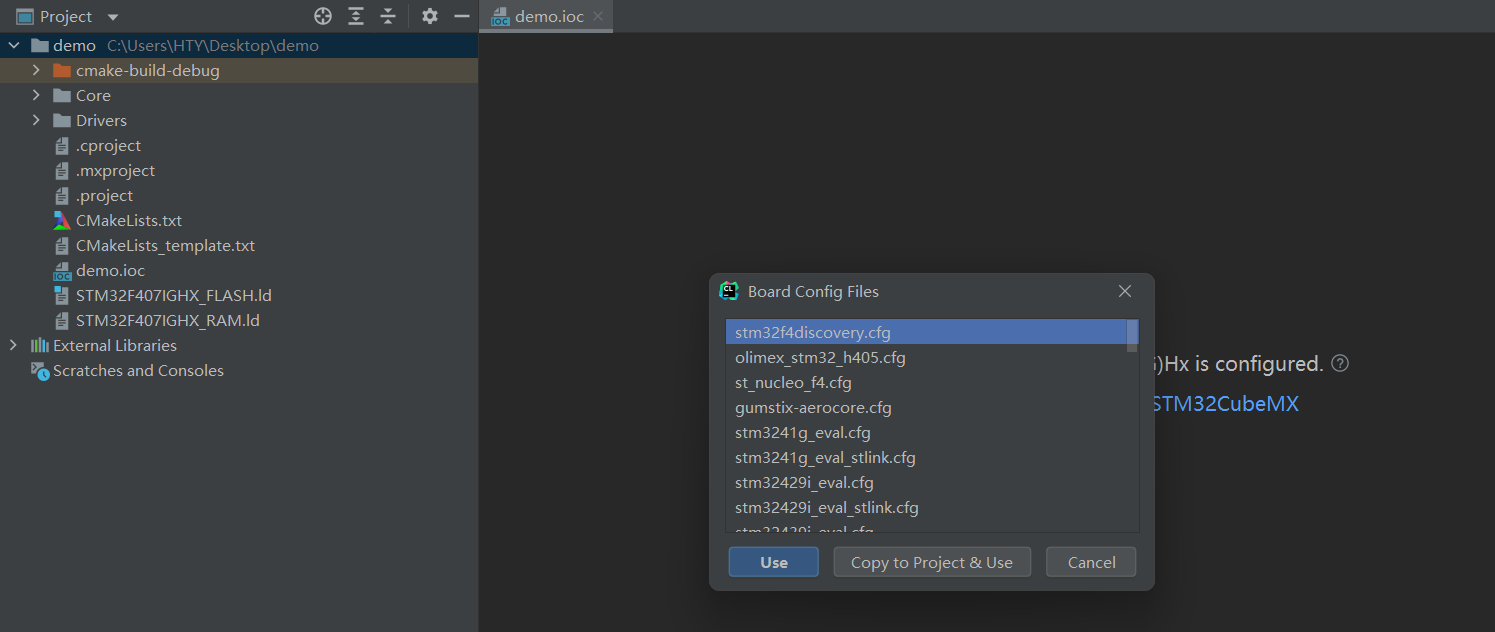Select st_nucleo_f4.cfg in the list

[x=793, y=383]
